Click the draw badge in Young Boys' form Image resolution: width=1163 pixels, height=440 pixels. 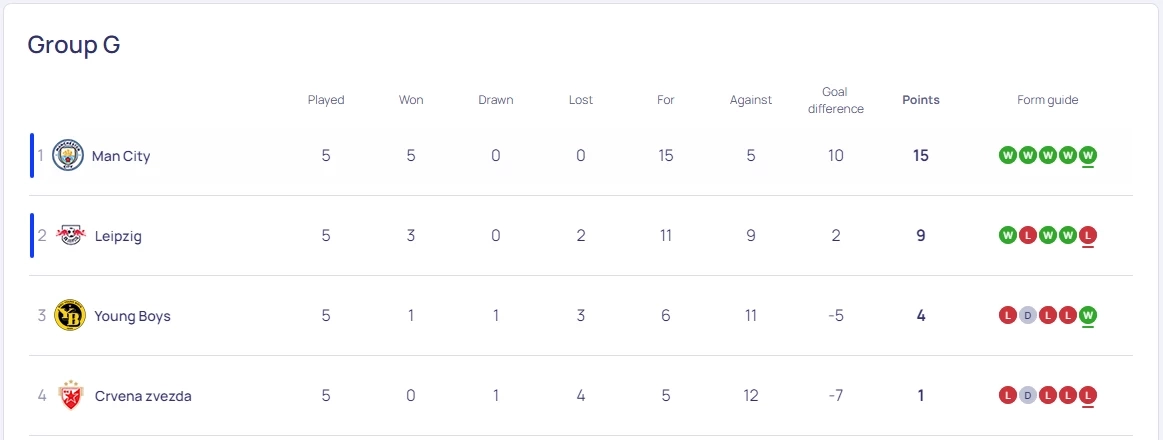(1028, 315)
